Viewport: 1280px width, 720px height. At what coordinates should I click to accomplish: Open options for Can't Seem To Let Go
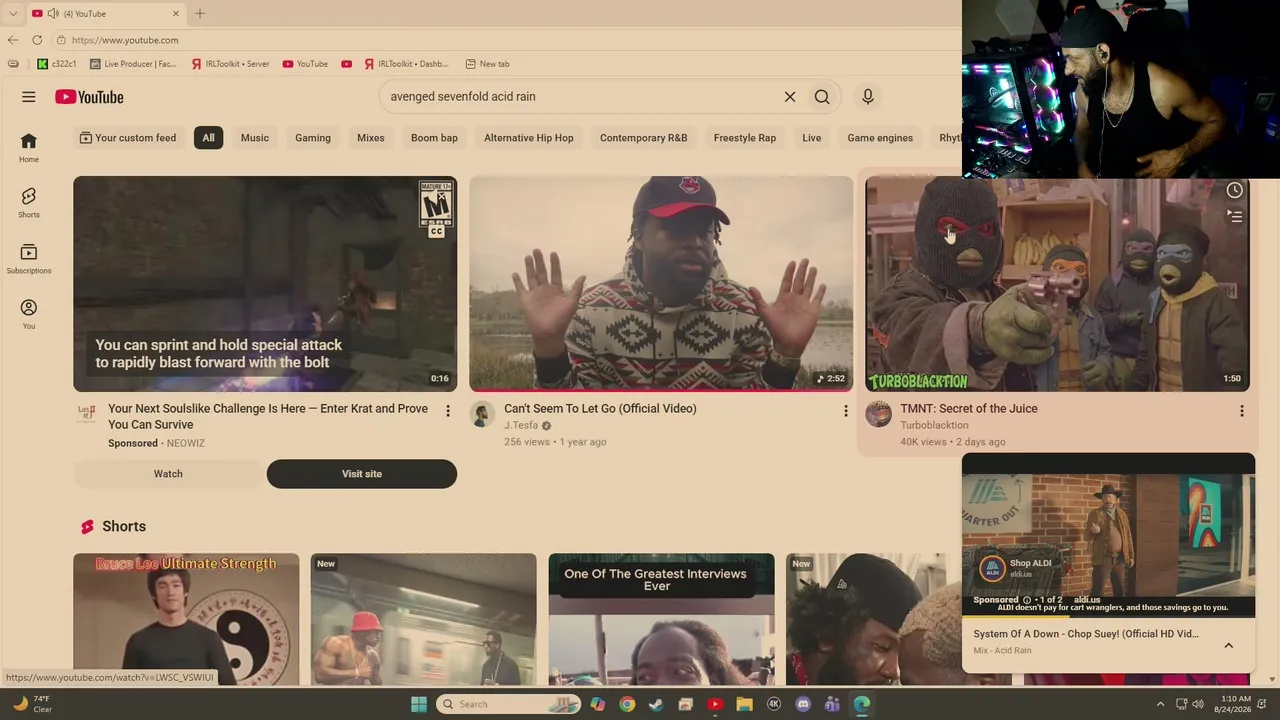pyautogui.click(x=845, y=411)
